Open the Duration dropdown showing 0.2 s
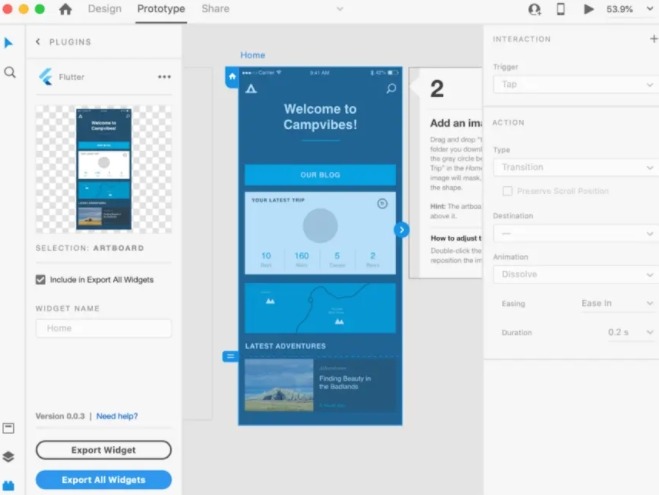The image size is (659, 495). point(630,332)
